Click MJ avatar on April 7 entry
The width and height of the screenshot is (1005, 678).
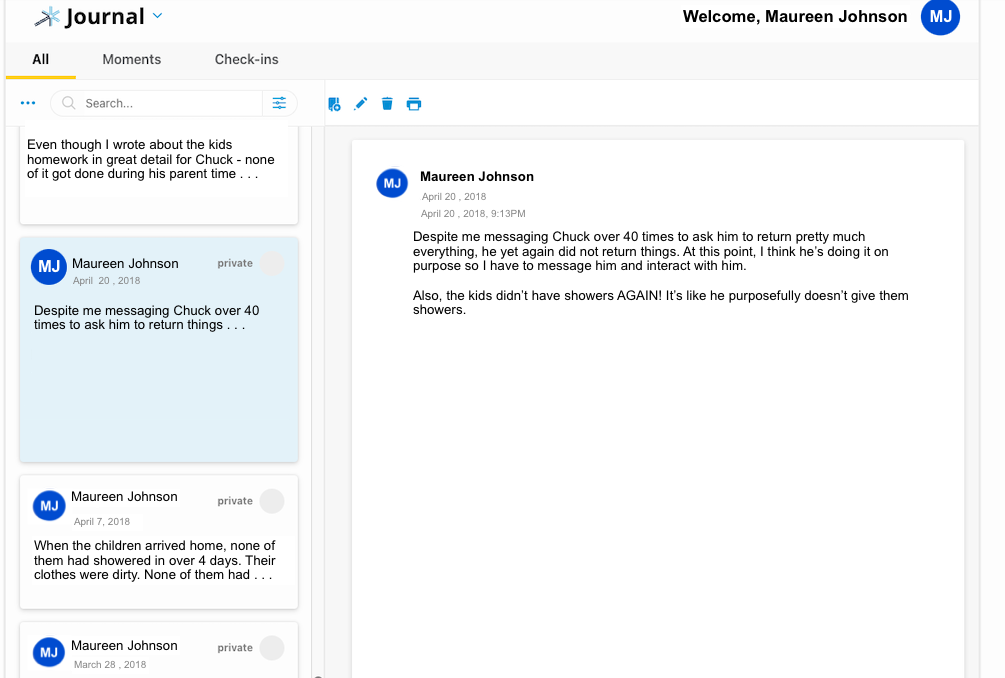point(49,506)
